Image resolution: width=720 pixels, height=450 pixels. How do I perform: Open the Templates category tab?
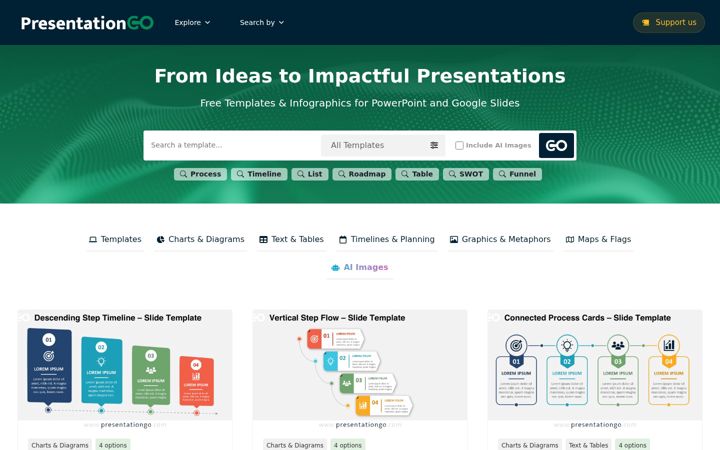tap(115, 239)
